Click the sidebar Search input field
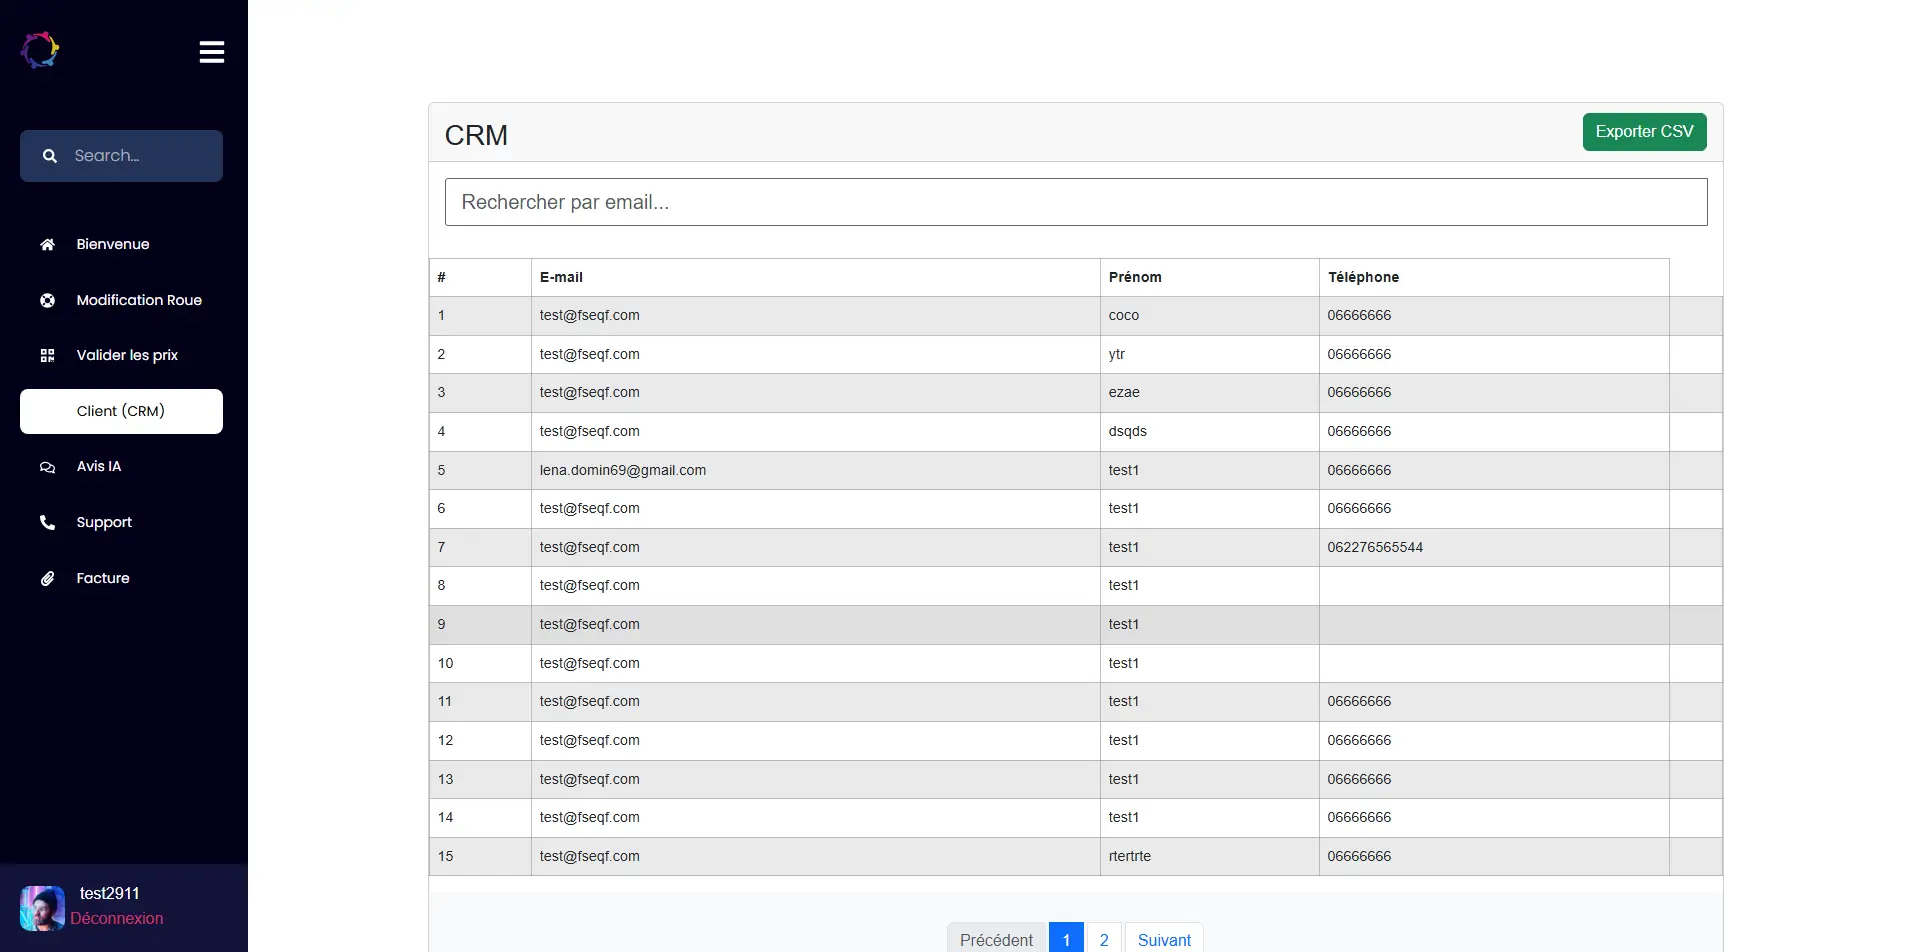This screenshot has width=1911, height=952. point(140,156)
